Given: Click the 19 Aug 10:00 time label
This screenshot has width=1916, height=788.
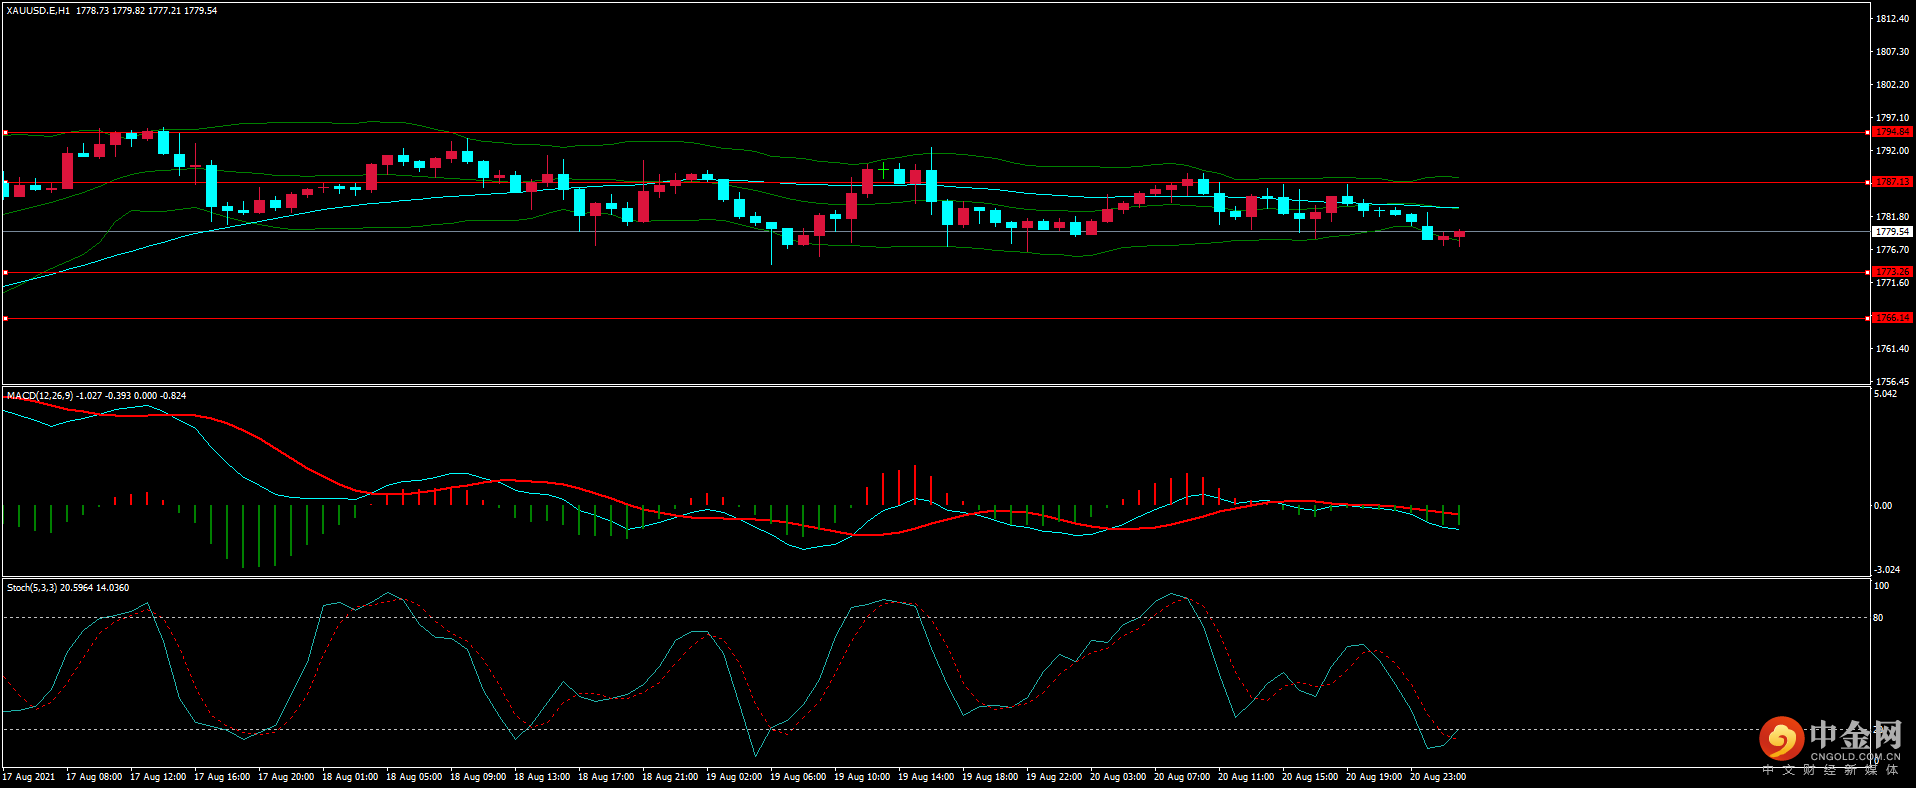Looking at the screenshot, I should pyautogui.click(x=862, y=777).
